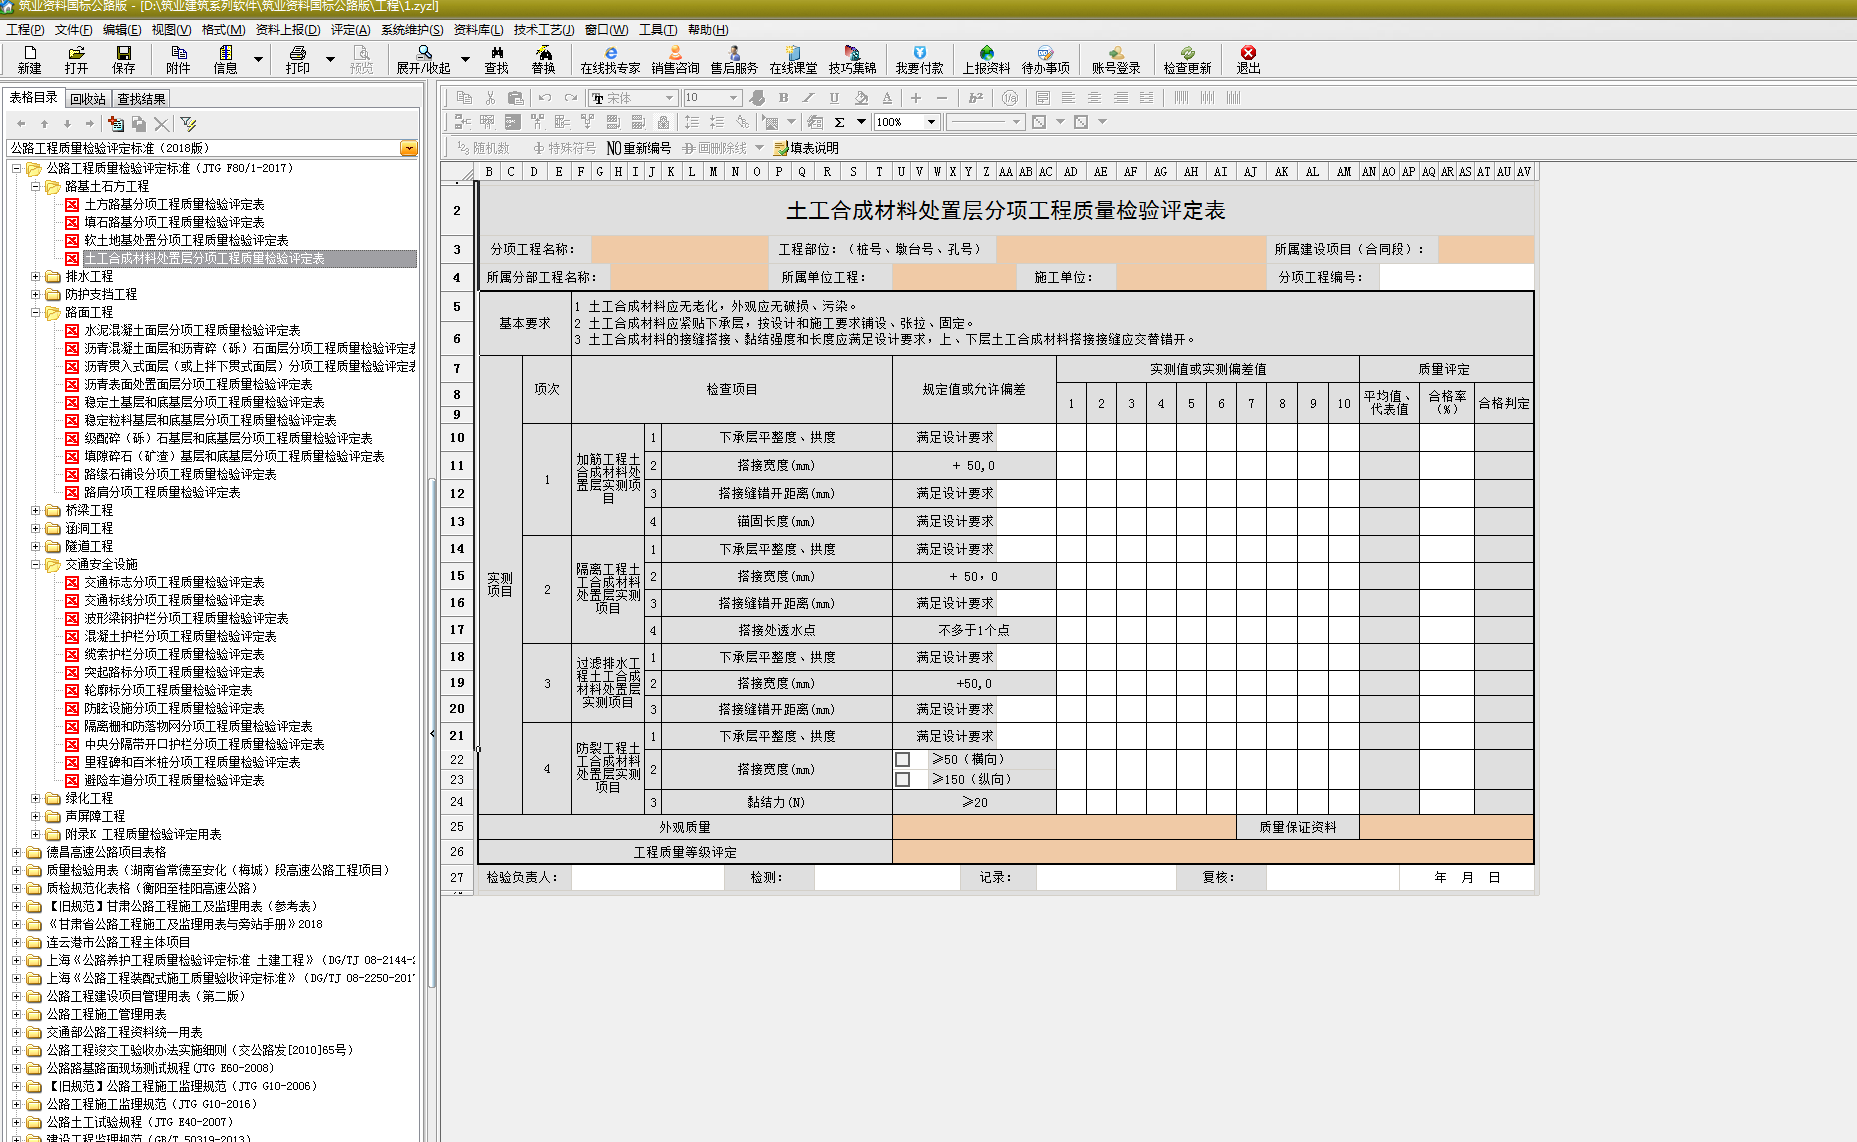Toggle the lock cells icon
This screenshot has width=1857, height=1142.
663,122
